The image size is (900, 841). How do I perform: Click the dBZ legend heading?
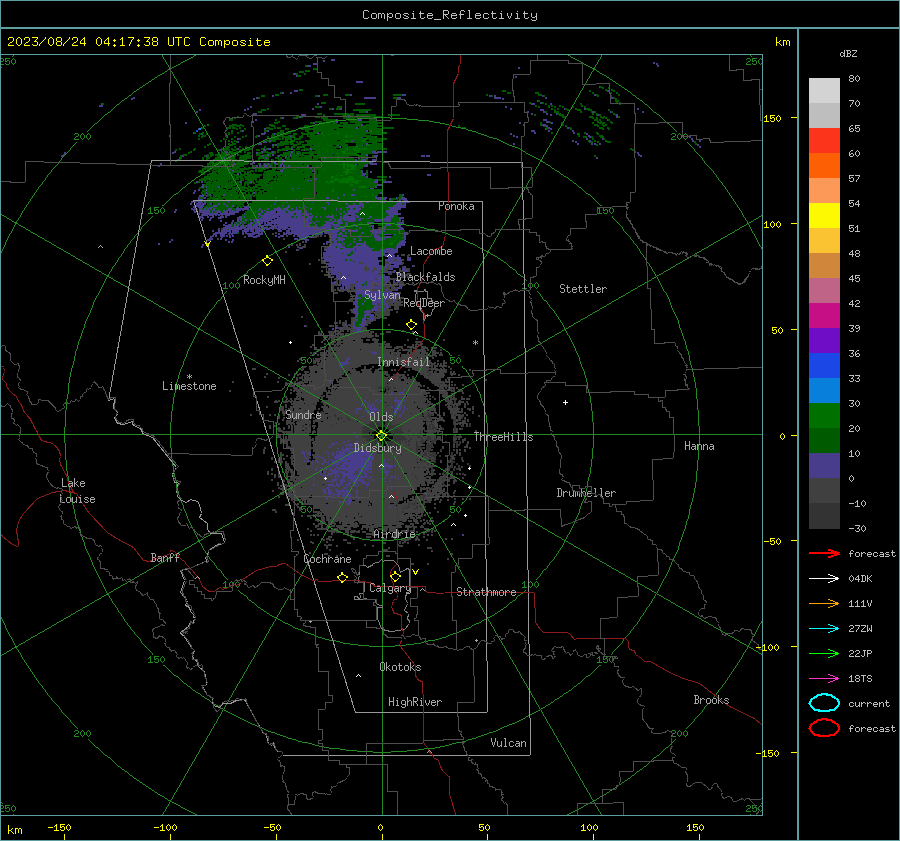coord(848,53)
